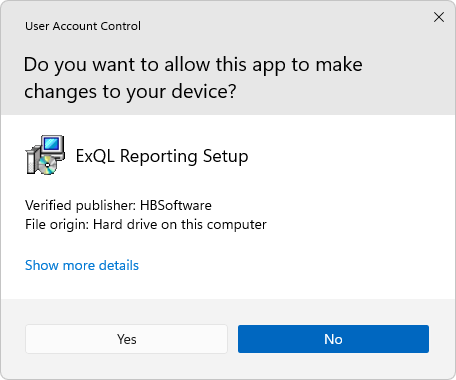Click the ExQL Reporting Setup installer icon
456x380 pixels.
click(45, 155)
